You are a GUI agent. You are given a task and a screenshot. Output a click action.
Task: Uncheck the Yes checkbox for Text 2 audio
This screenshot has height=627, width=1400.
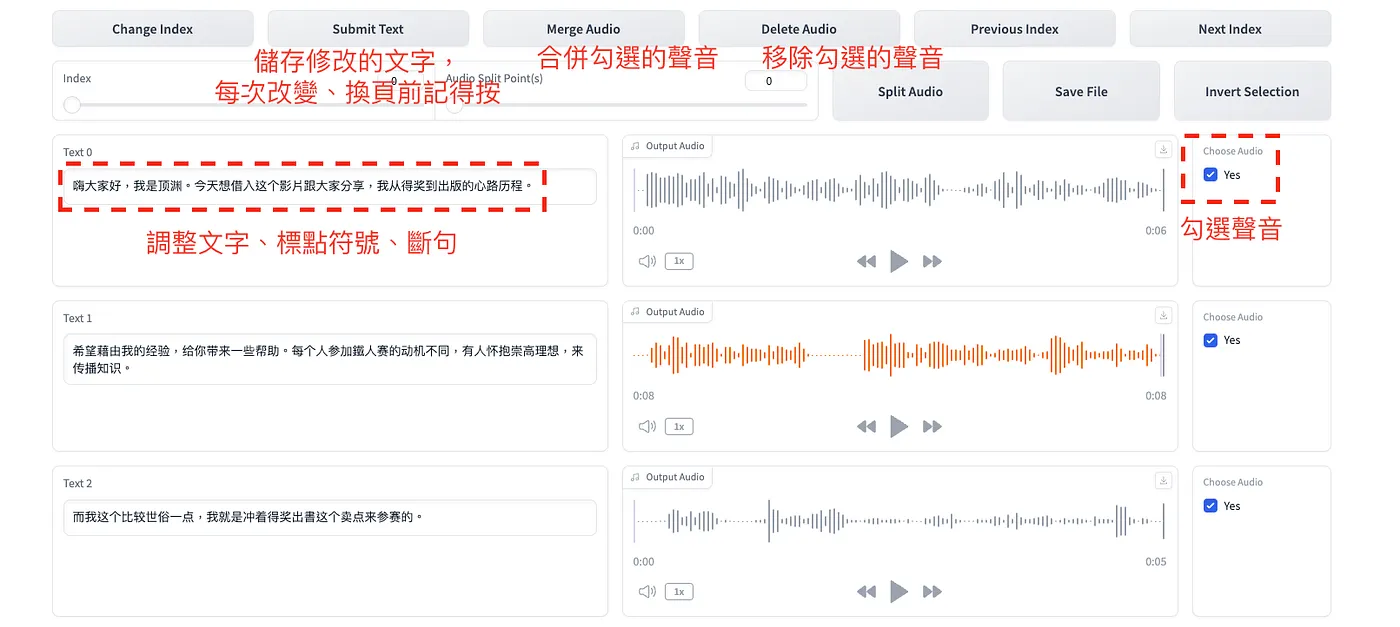[1211, 506]
